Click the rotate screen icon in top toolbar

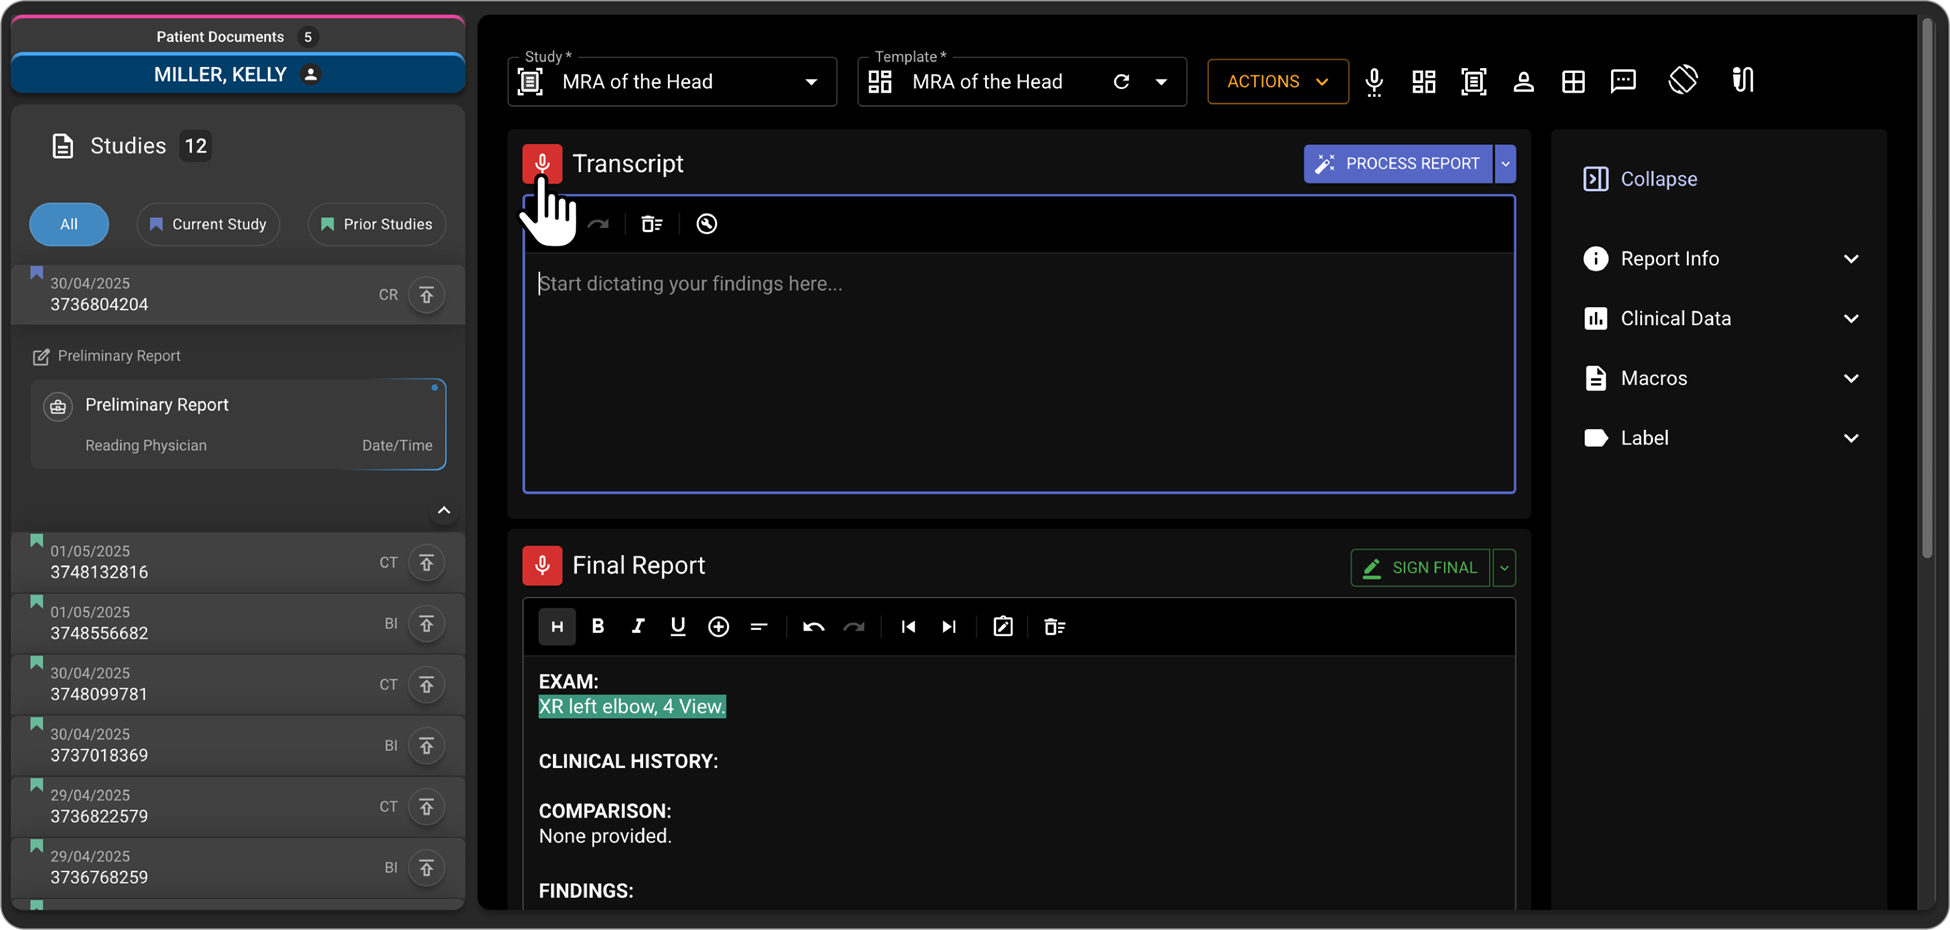tap(1683, 81)
